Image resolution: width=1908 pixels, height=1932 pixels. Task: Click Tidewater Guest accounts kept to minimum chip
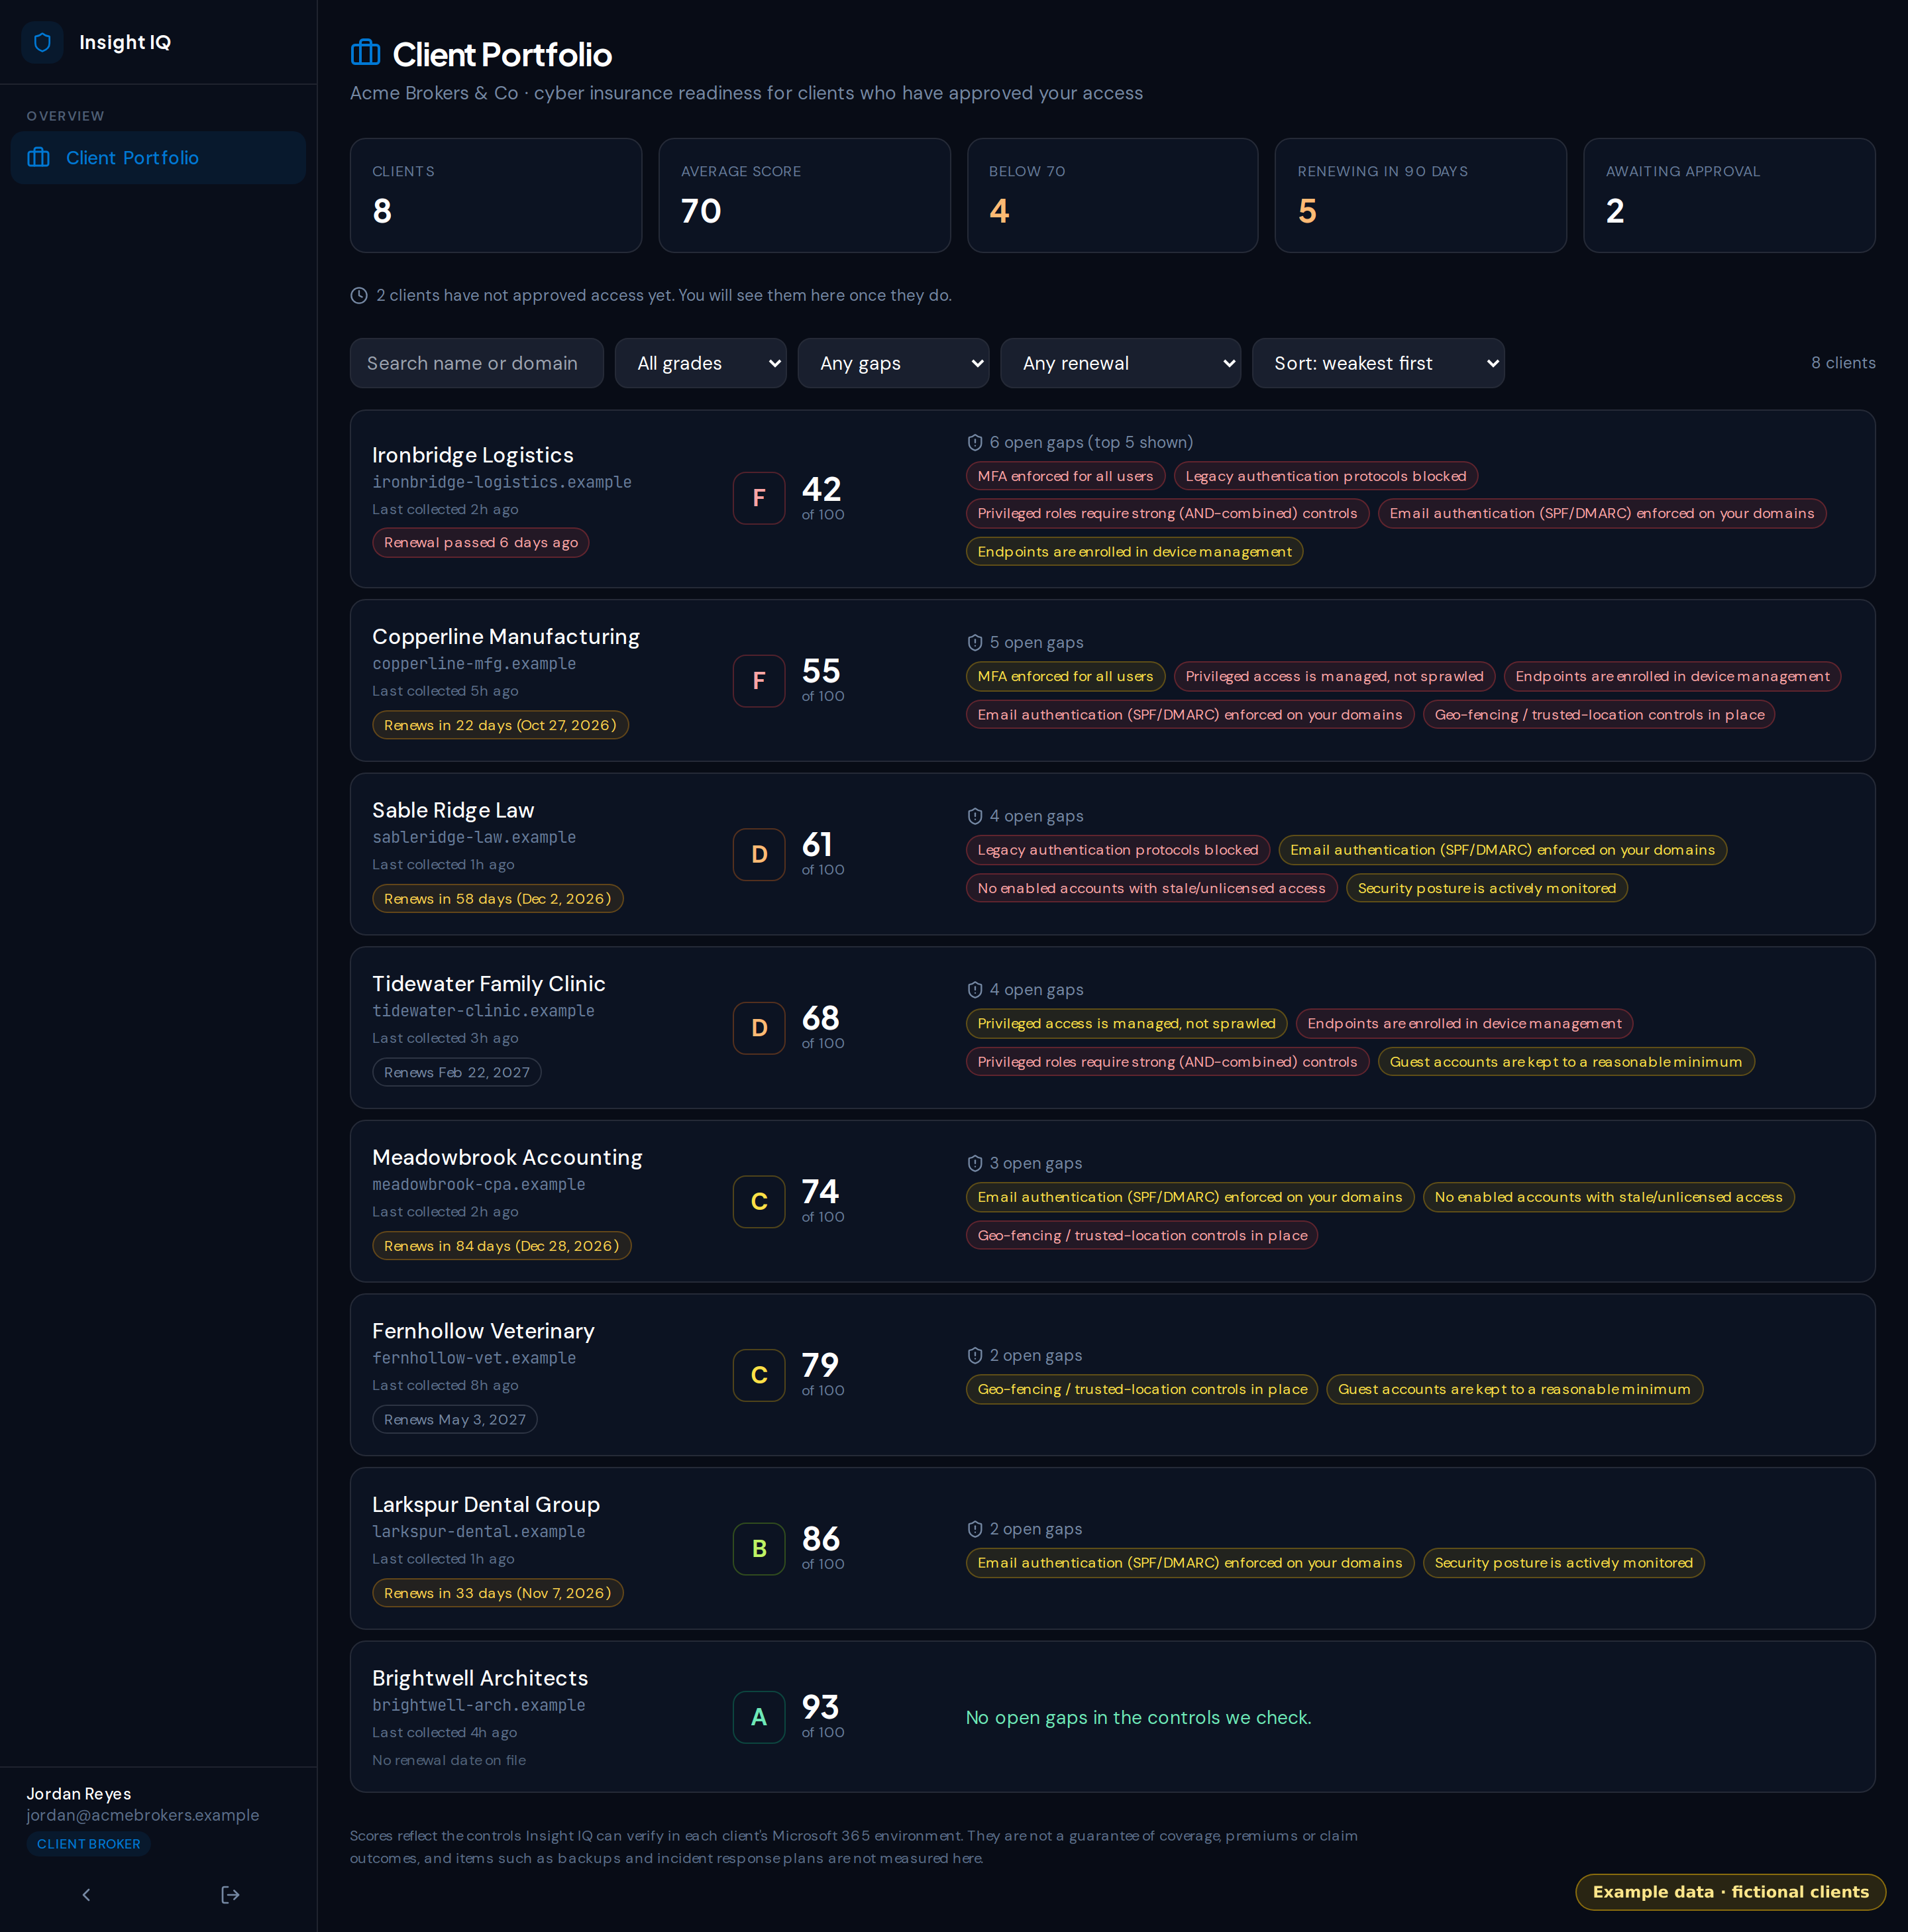pos(1566,1062)
